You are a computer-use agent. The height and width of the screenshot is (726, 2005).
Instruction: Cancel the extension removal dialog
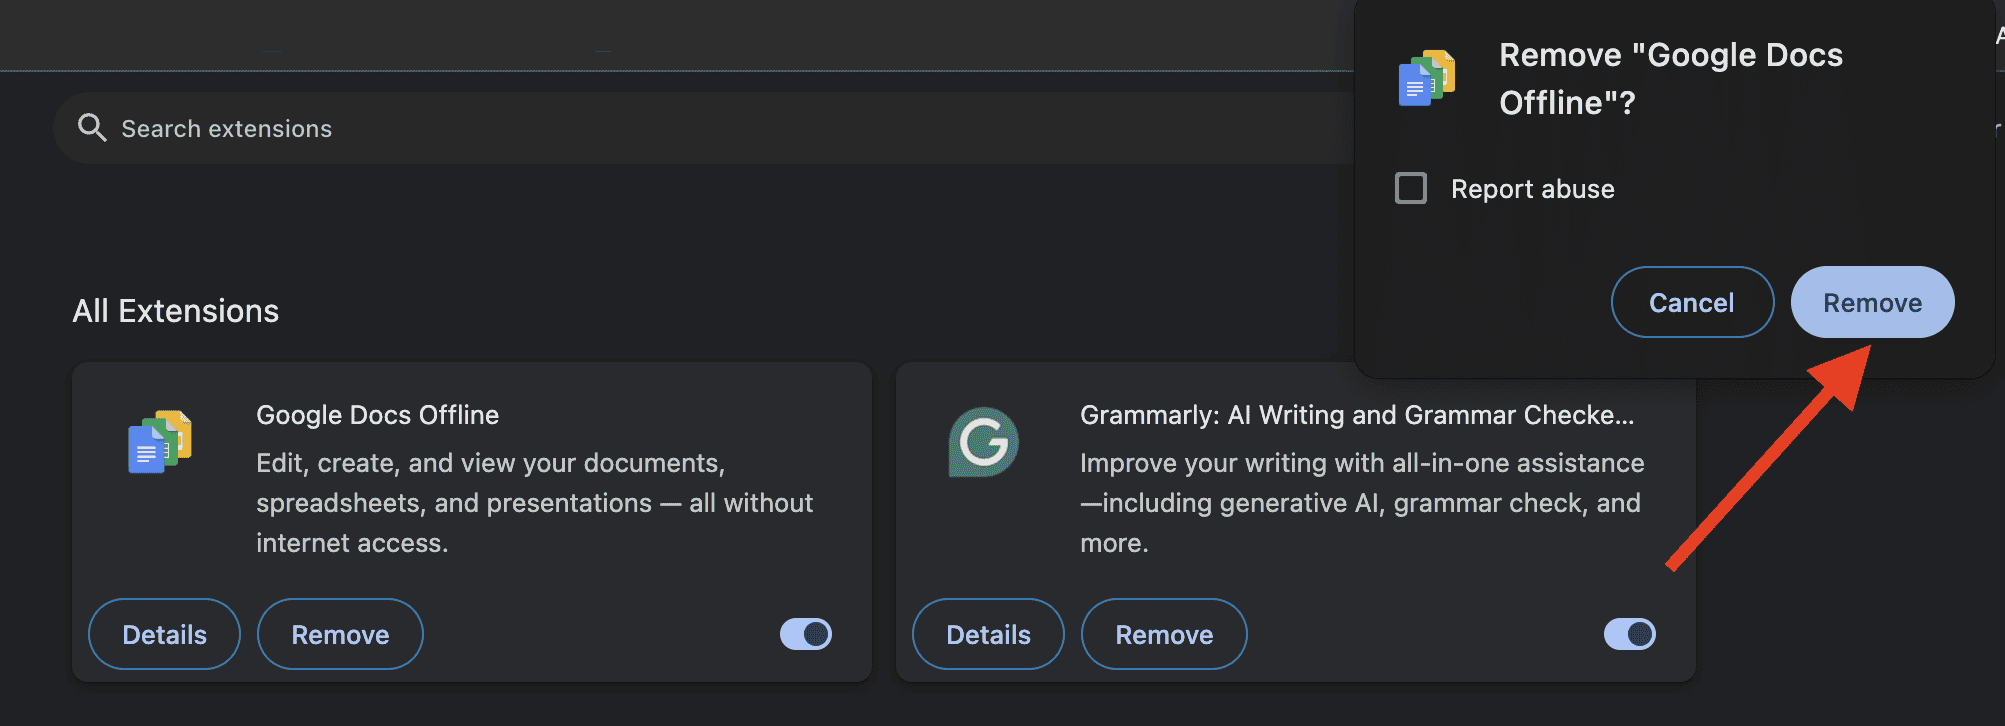(1692, 302)
